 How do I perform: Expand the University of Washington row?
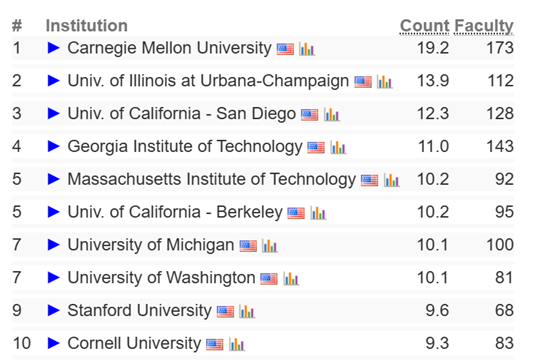tap(53, 278)
